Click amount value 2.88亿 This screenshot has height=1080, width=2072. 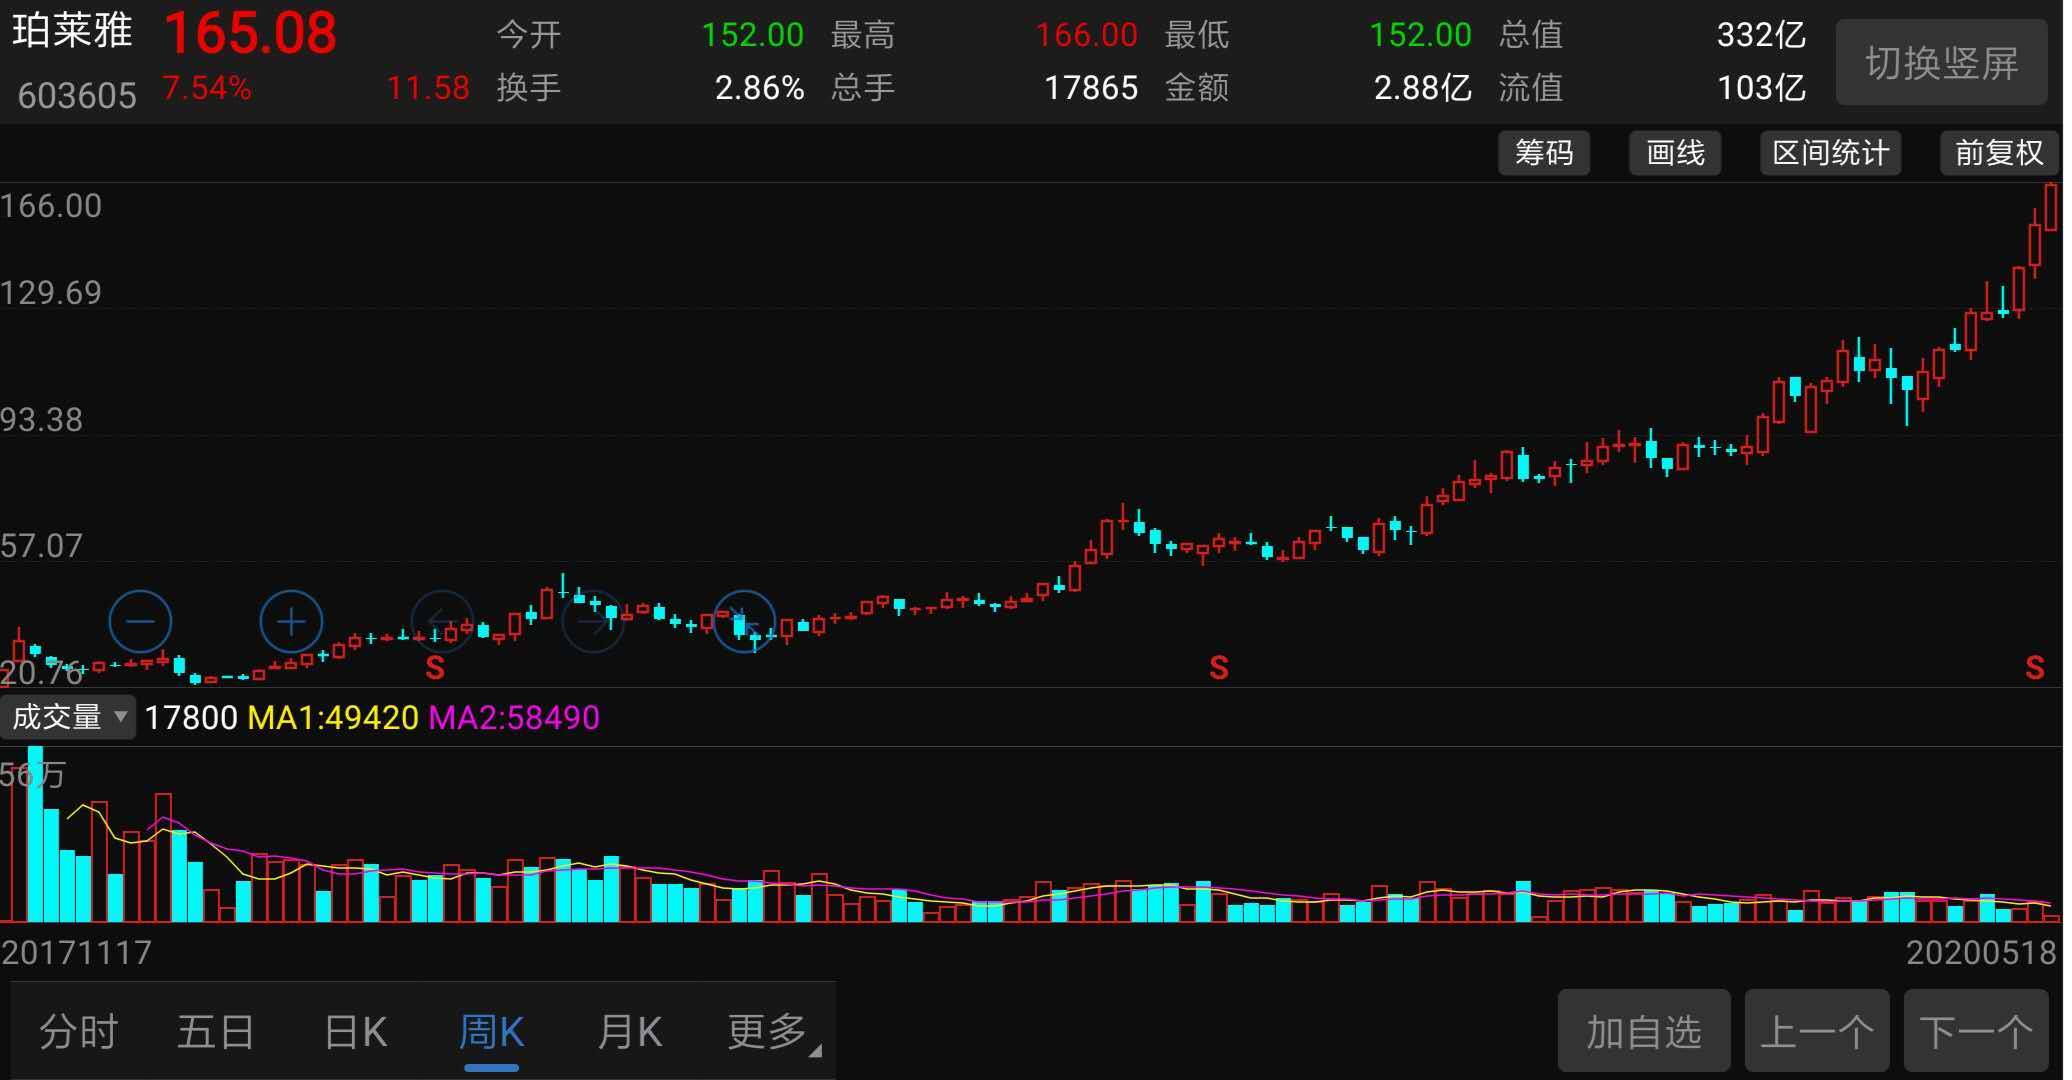pyautogui.click(x=1422, y=88)
